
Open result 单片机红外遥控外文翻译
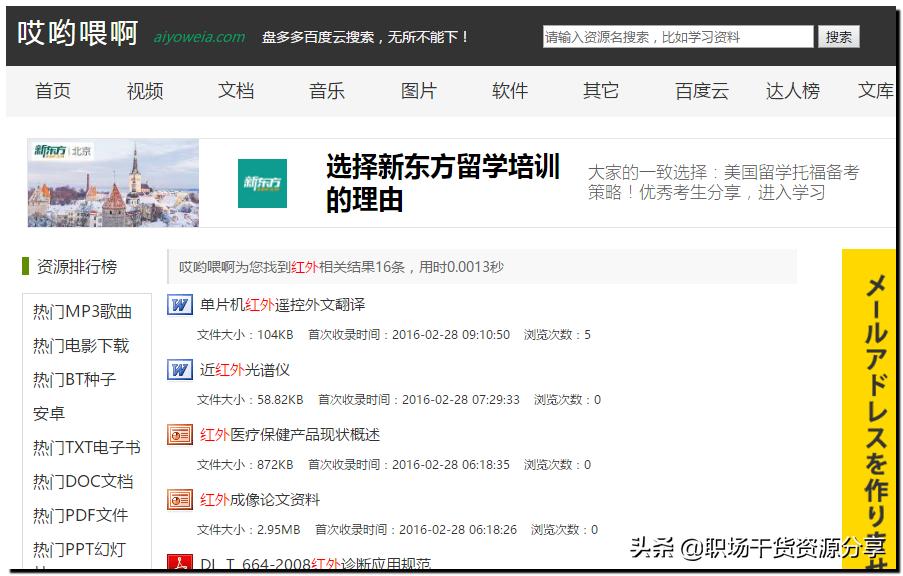tap(282, 305)
